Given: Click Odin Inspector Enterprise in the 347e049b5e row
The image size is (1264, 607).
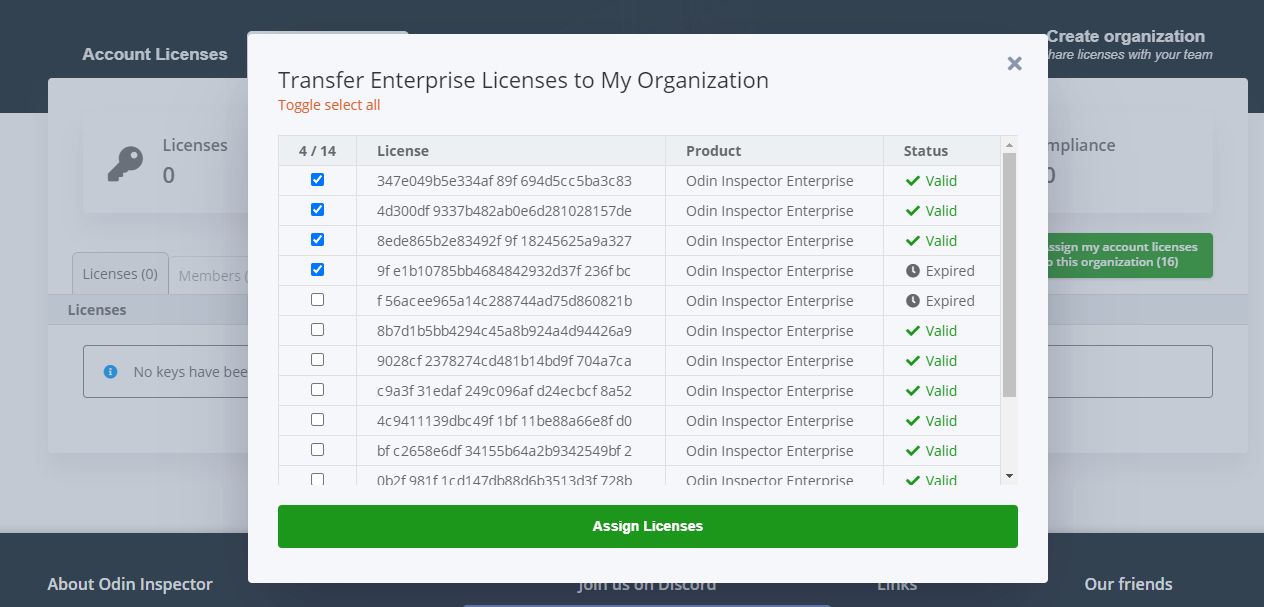Looking at the screenshot, I should (x=770, y=181).
